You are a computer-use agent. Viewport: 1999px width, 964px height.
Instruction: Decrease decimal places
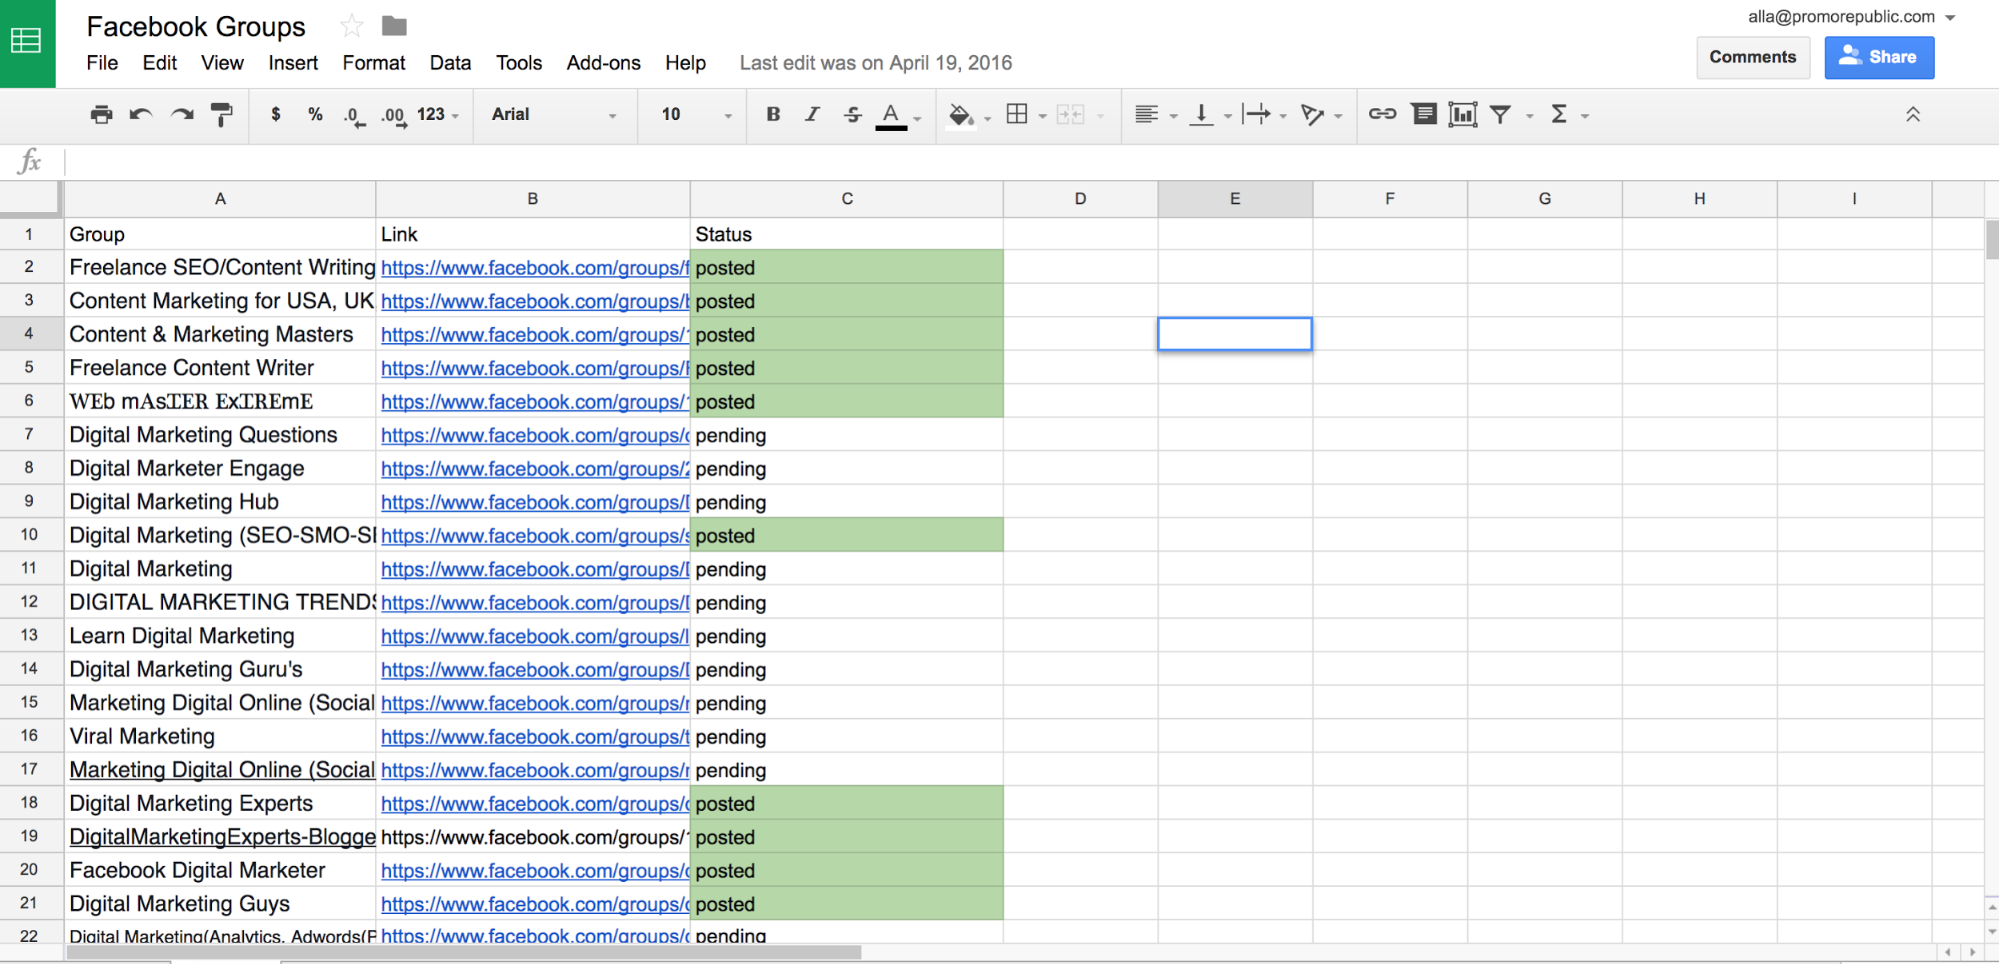pos(354,116)
